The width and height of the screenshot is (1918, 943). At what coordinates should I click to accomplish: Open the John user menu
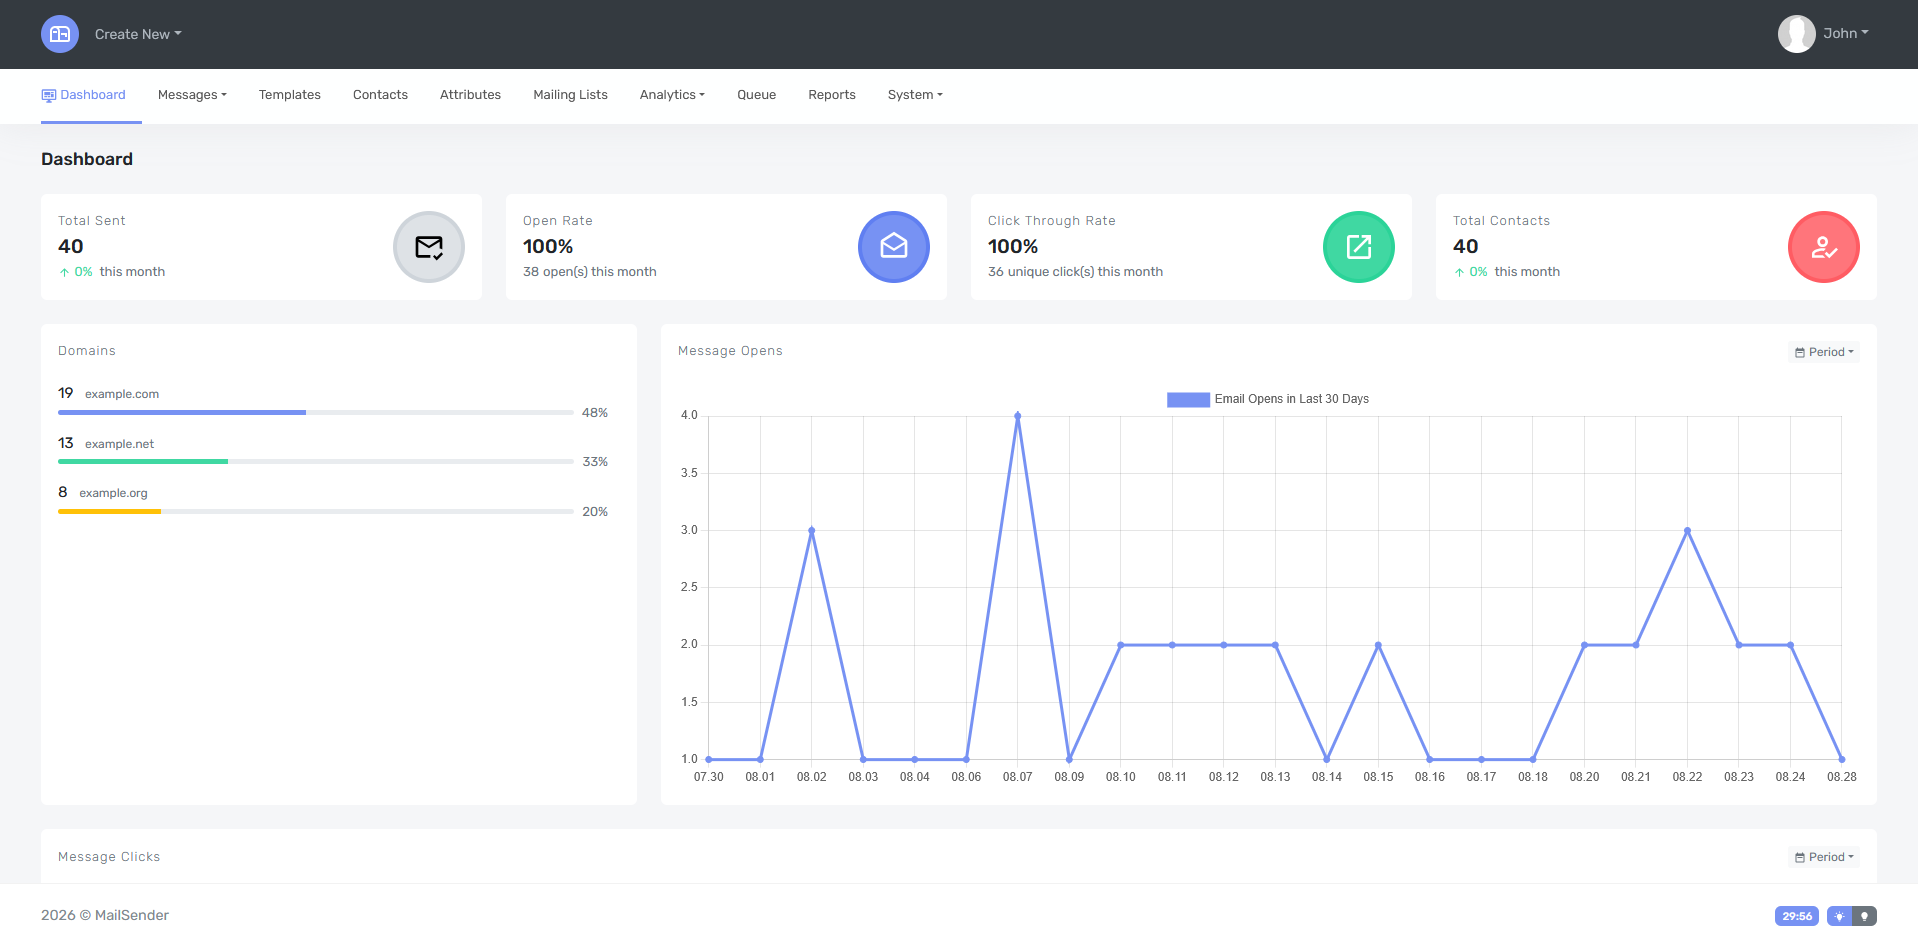click(1845, 33)
